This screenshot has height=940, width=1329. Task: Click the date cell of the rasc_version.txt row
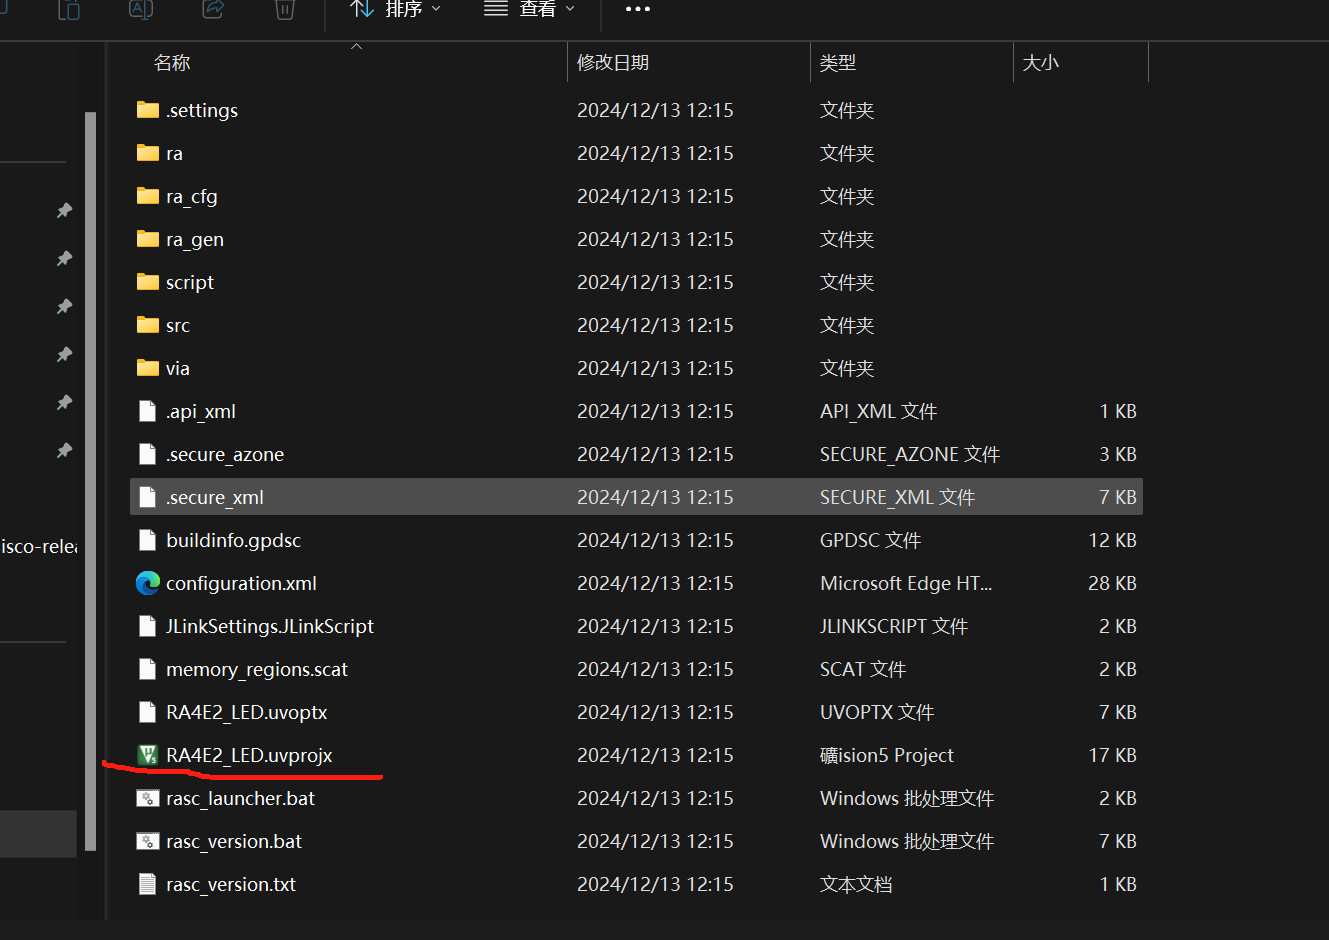pyautogui.click(x=655, y=884)
